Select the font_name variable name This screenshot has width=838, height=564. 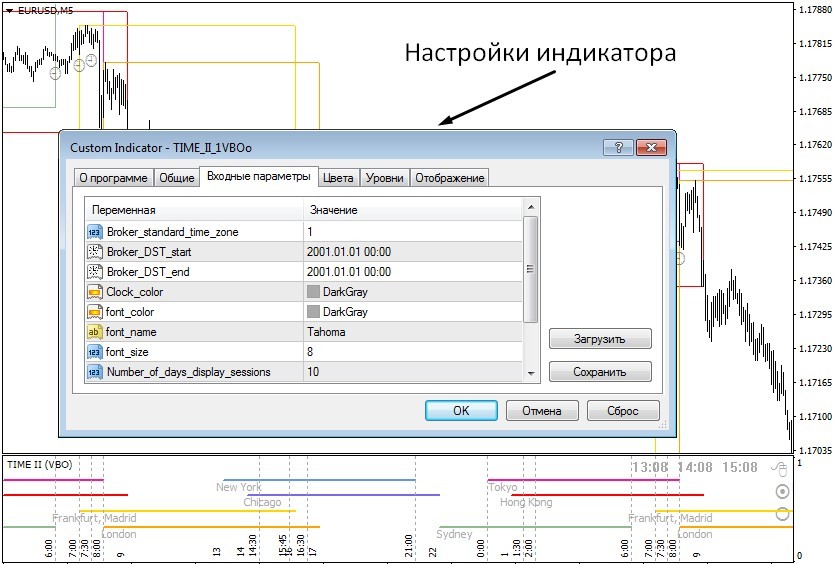point(131,332)
